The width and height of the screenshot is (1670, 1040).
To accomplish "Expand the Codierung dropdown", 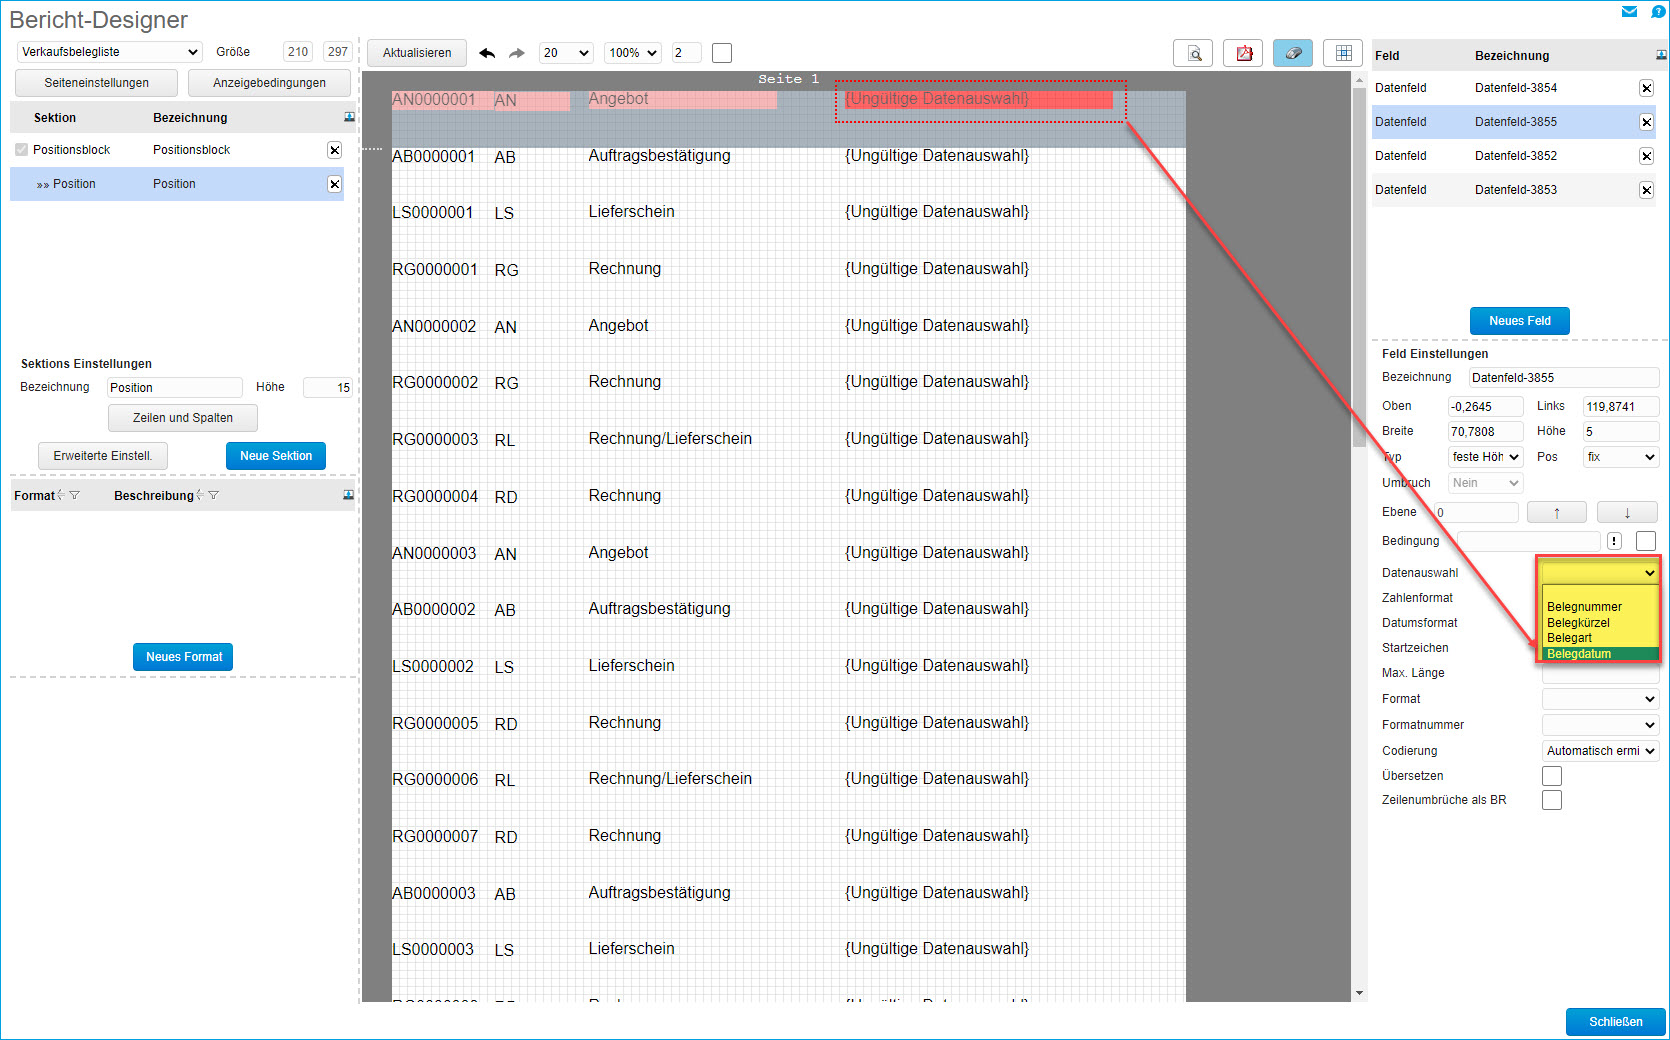I will click(x=1600, y=751).
